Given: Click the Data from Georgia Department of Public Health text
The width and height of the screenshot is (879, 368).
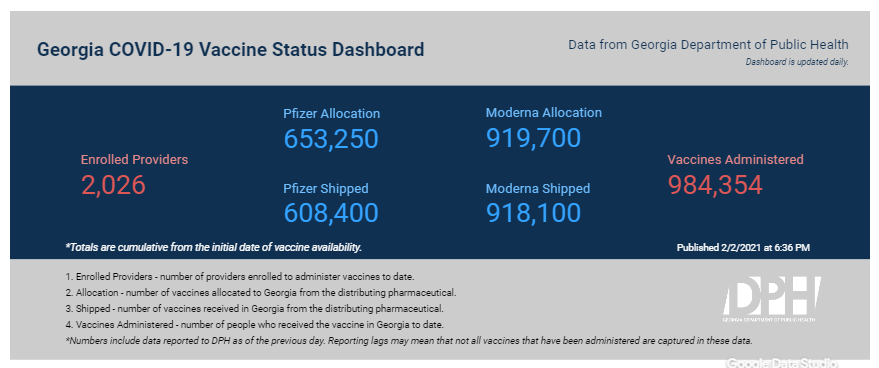Looking at the screenshot, I should point(708,44).
